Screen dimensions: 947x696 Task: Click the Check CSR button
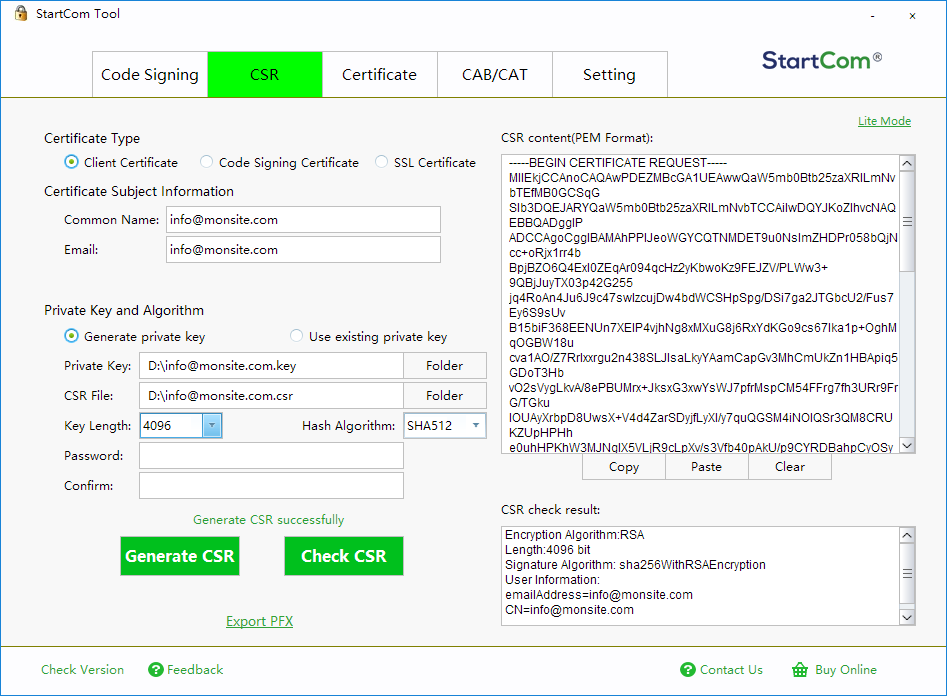coord(344,556)
